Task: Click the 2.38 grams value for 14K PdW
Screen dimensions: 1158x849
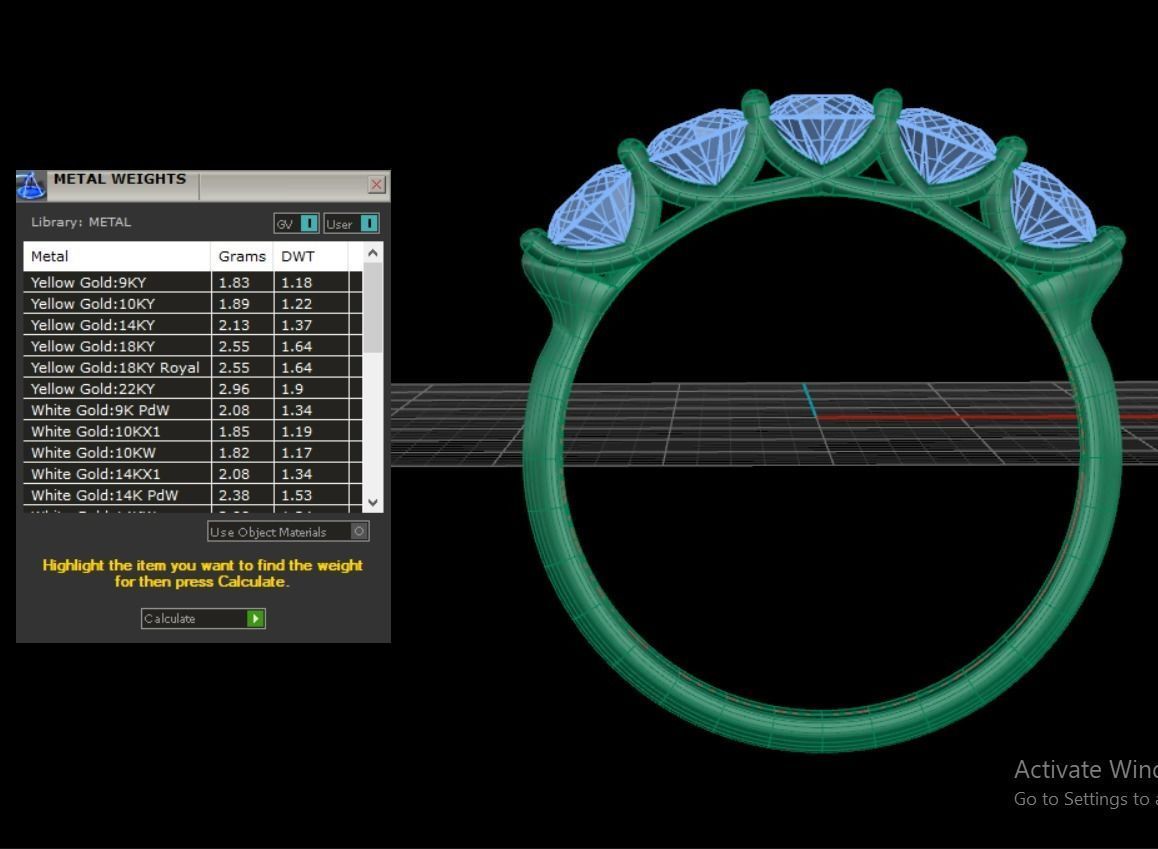Action: tap(234, 495)
